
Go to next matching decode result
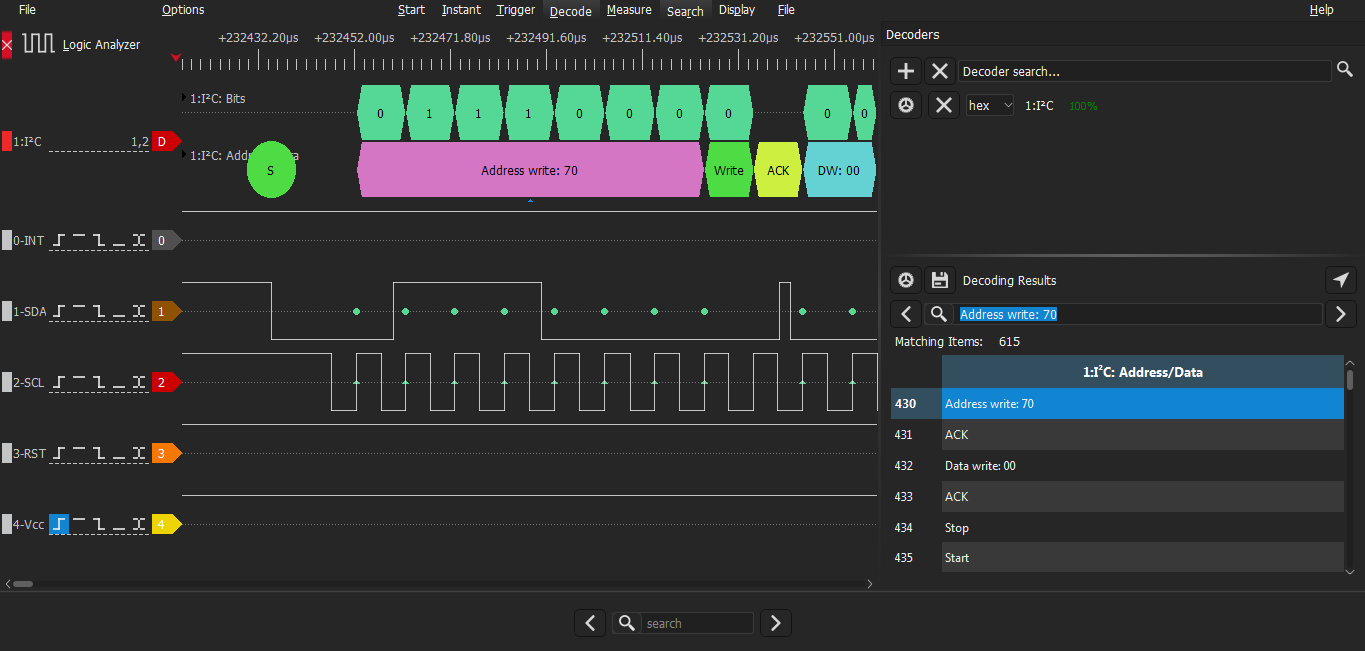[1341, 314]
